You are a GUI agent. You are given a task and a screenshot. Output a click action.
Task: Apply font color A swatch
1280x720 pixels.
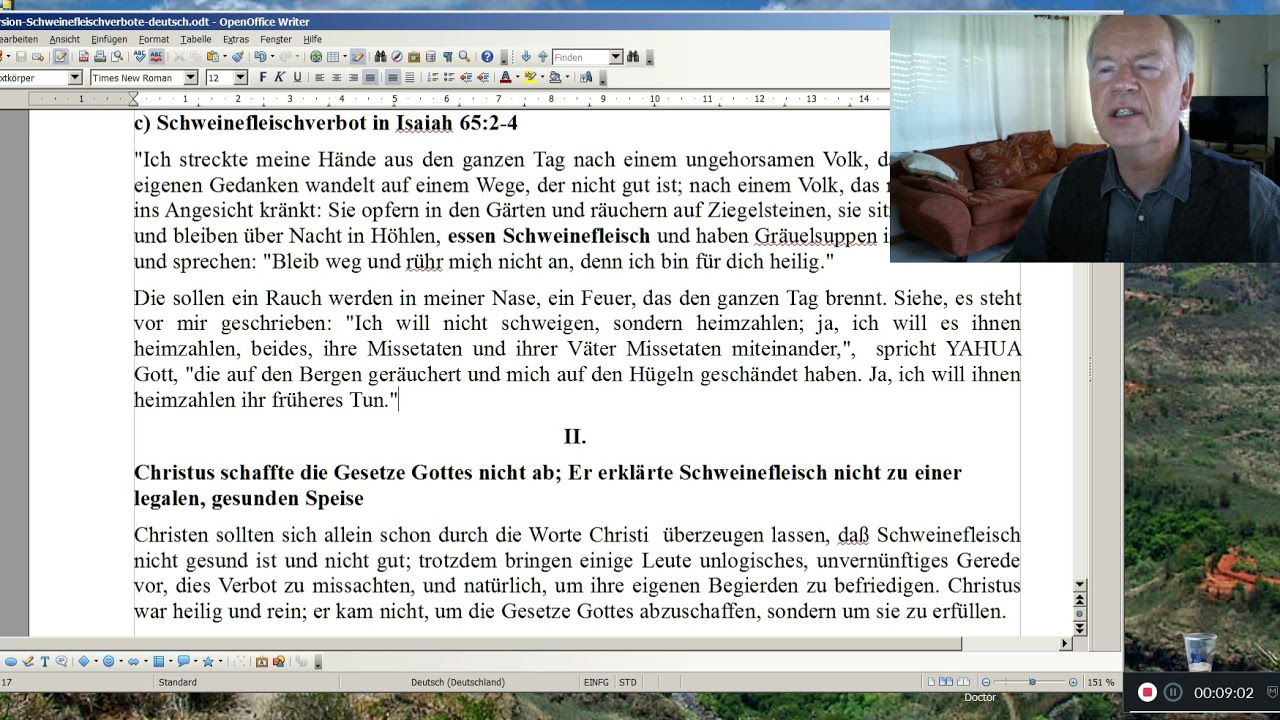[505, 78]
